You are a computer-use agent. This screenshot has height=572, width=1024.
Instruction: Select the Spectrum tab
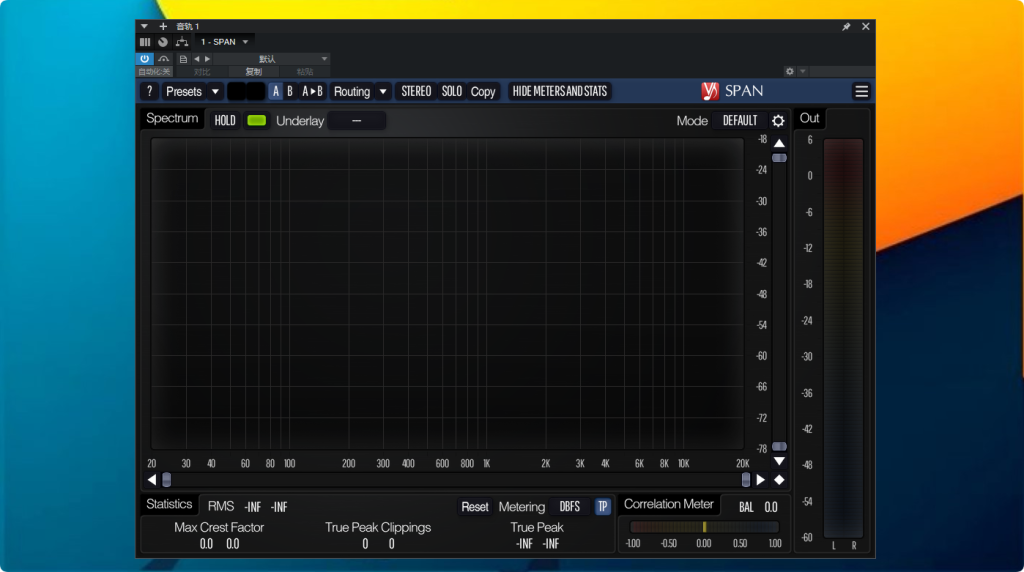tap(172, 118)
